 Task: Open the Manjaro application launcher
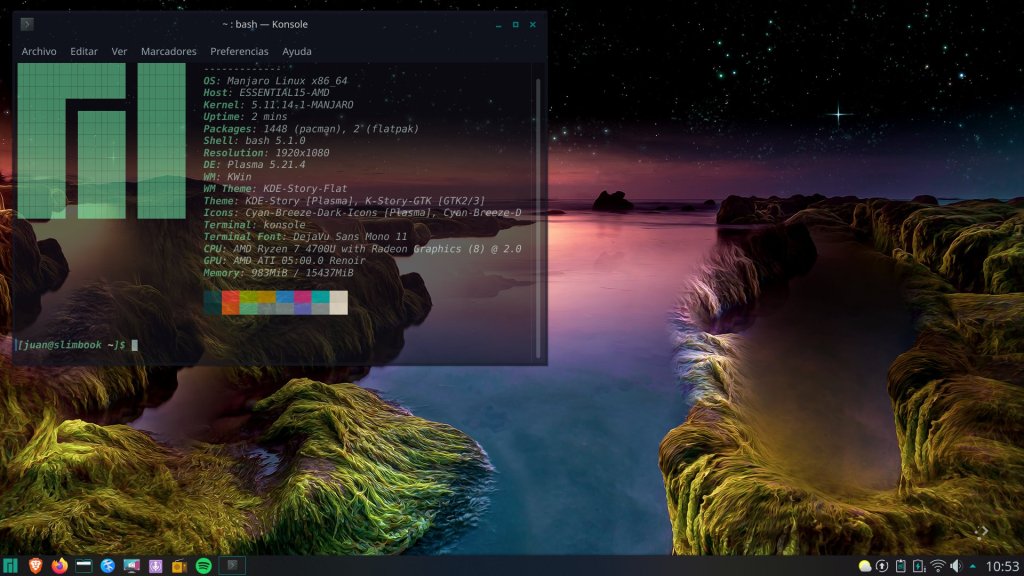[11, 566]
